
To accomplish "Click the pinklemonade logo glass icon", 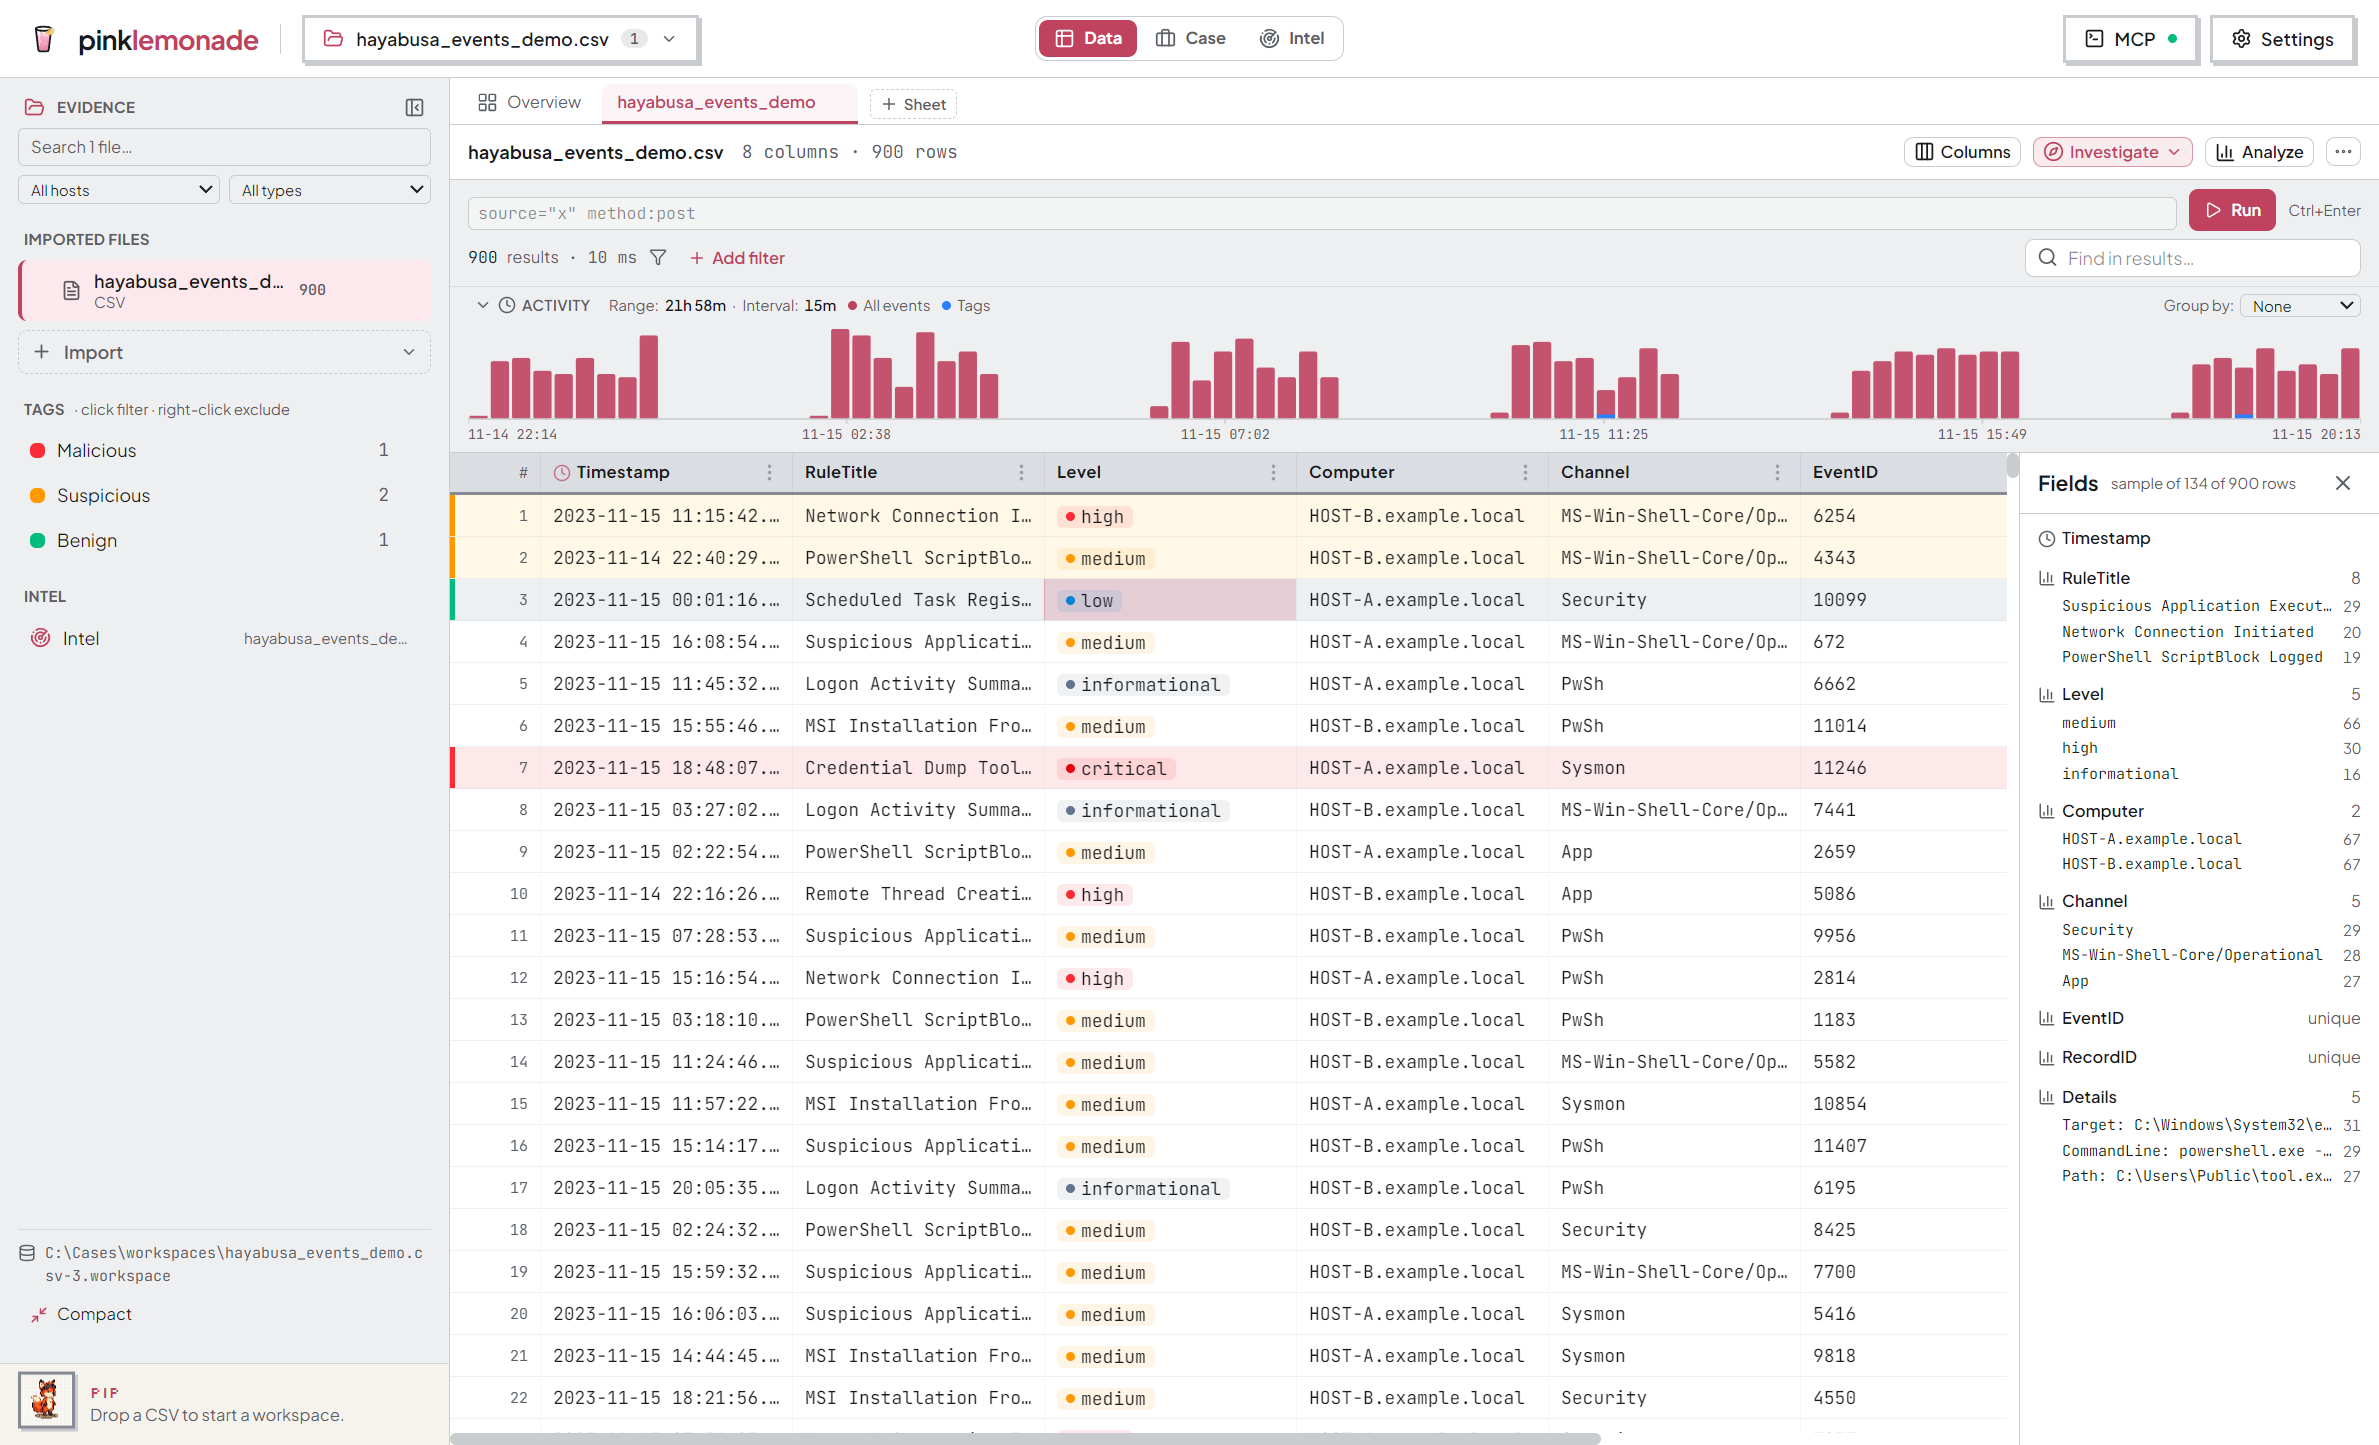I will click(43, 39).
